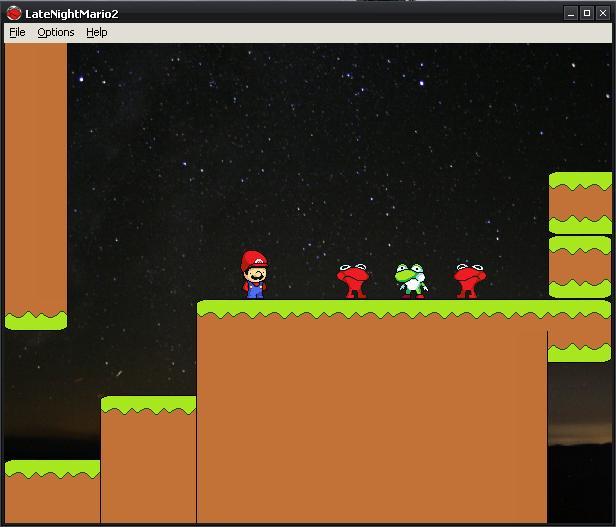Click the LateNightMario2 app icon in title bar
Viewport: 616px width, 527px height.
click(14, 13)
